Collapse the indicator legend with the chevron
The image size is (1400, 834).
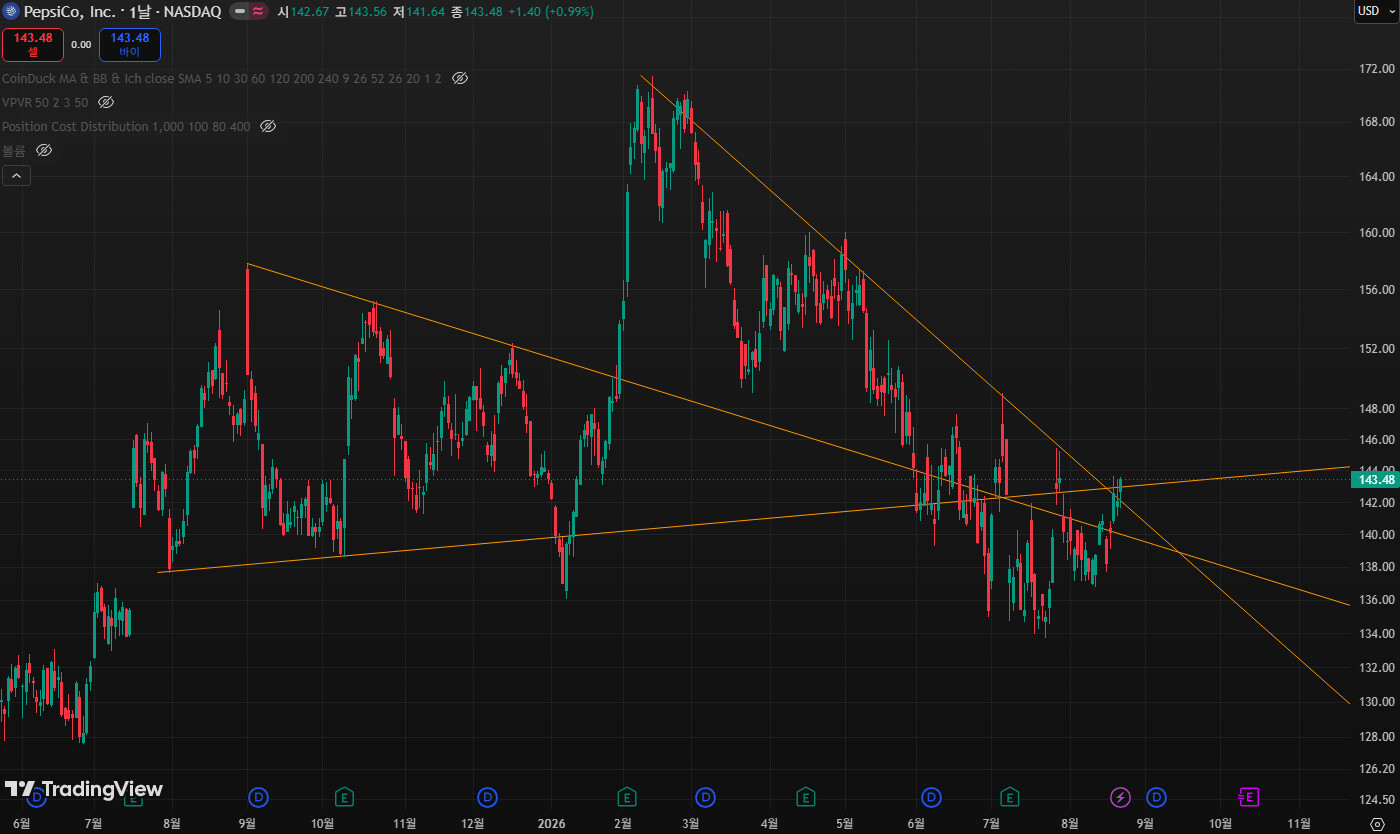point(16,176)
